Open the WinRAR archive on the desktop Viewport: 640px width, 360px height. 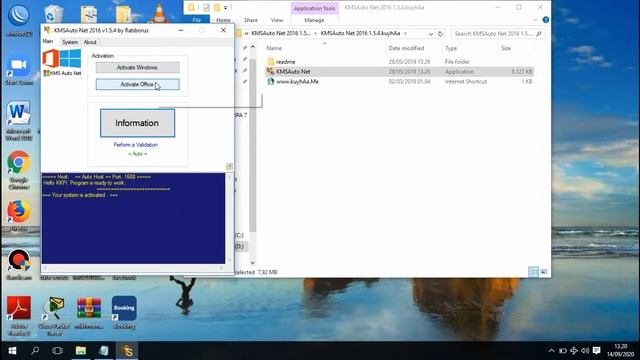pos(89,308)
